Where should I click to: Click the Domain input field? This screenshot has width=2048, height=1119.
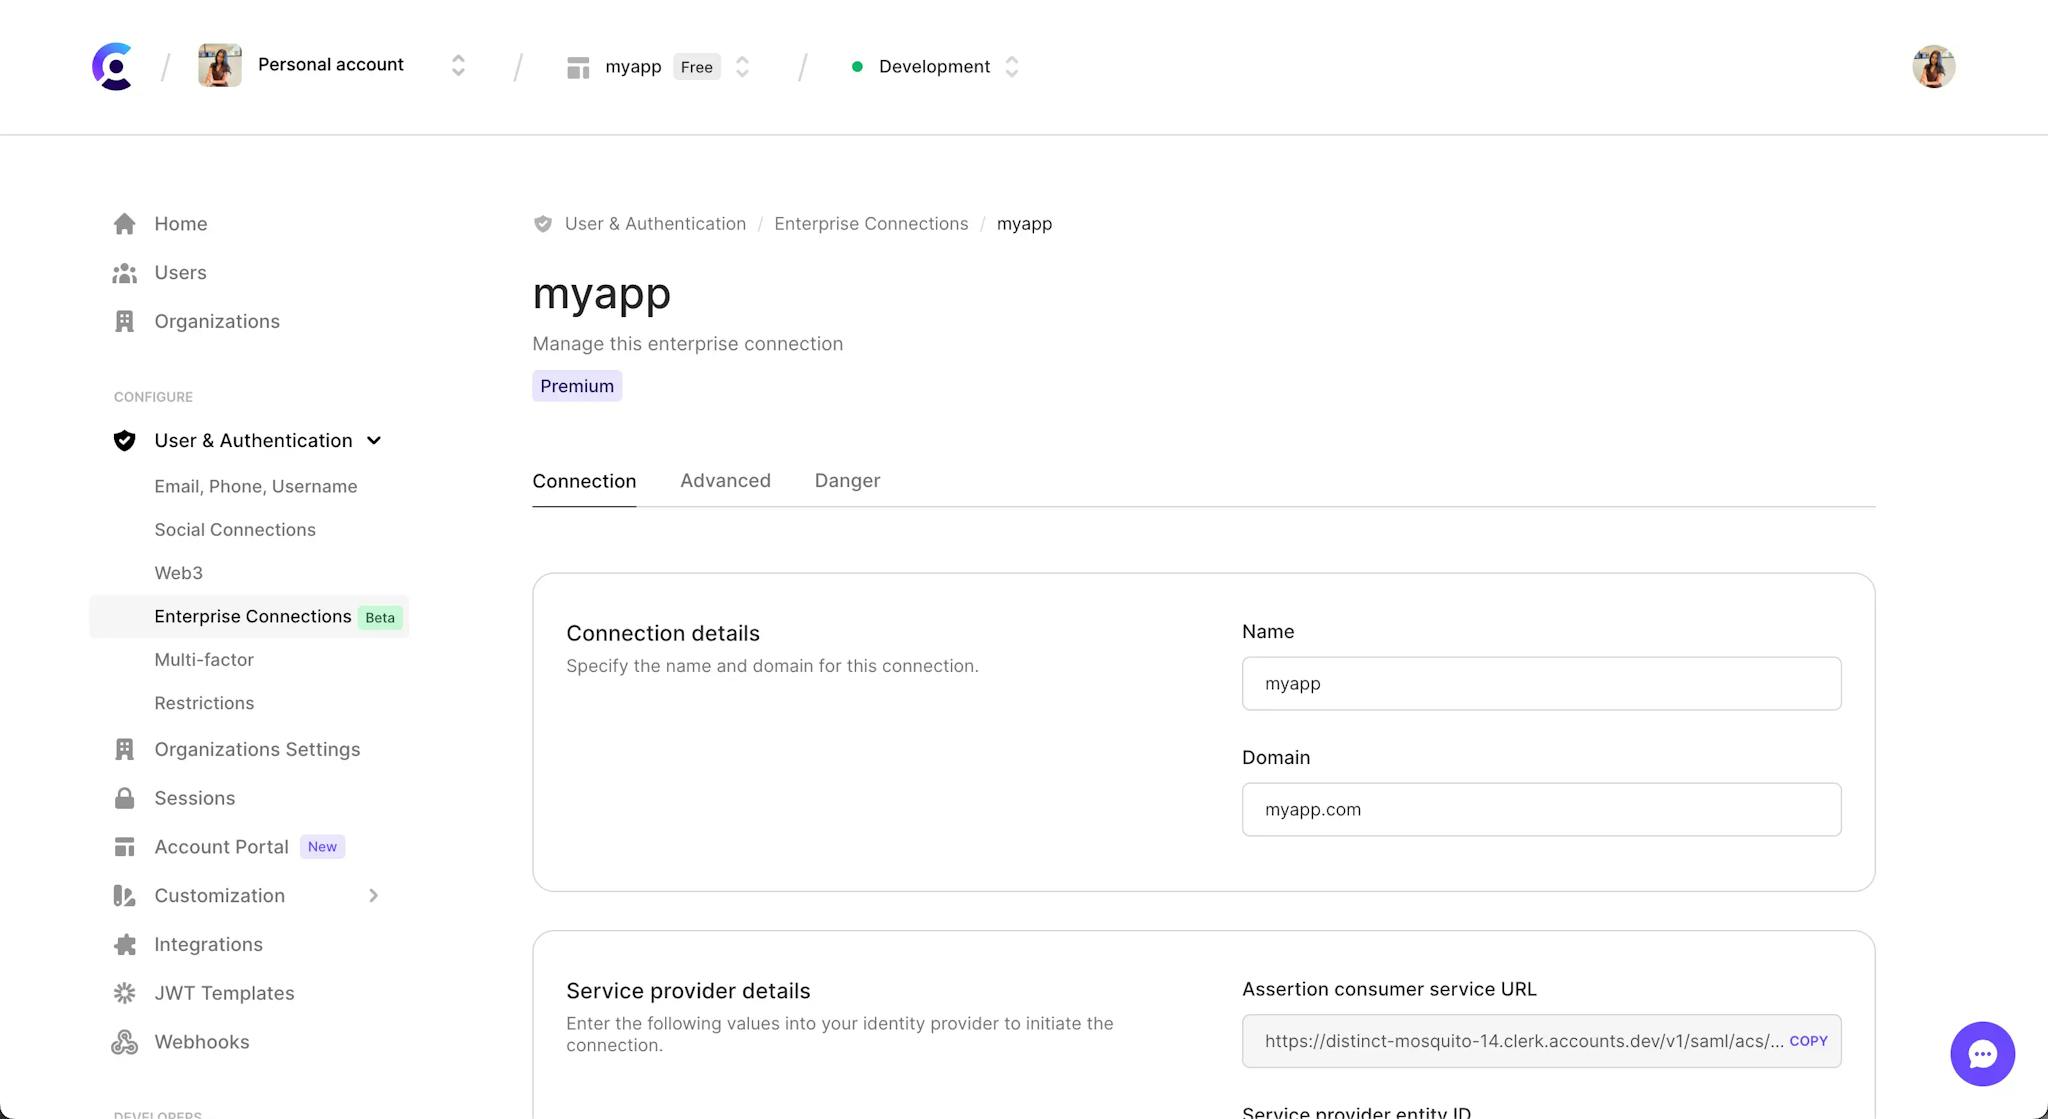1541,809
